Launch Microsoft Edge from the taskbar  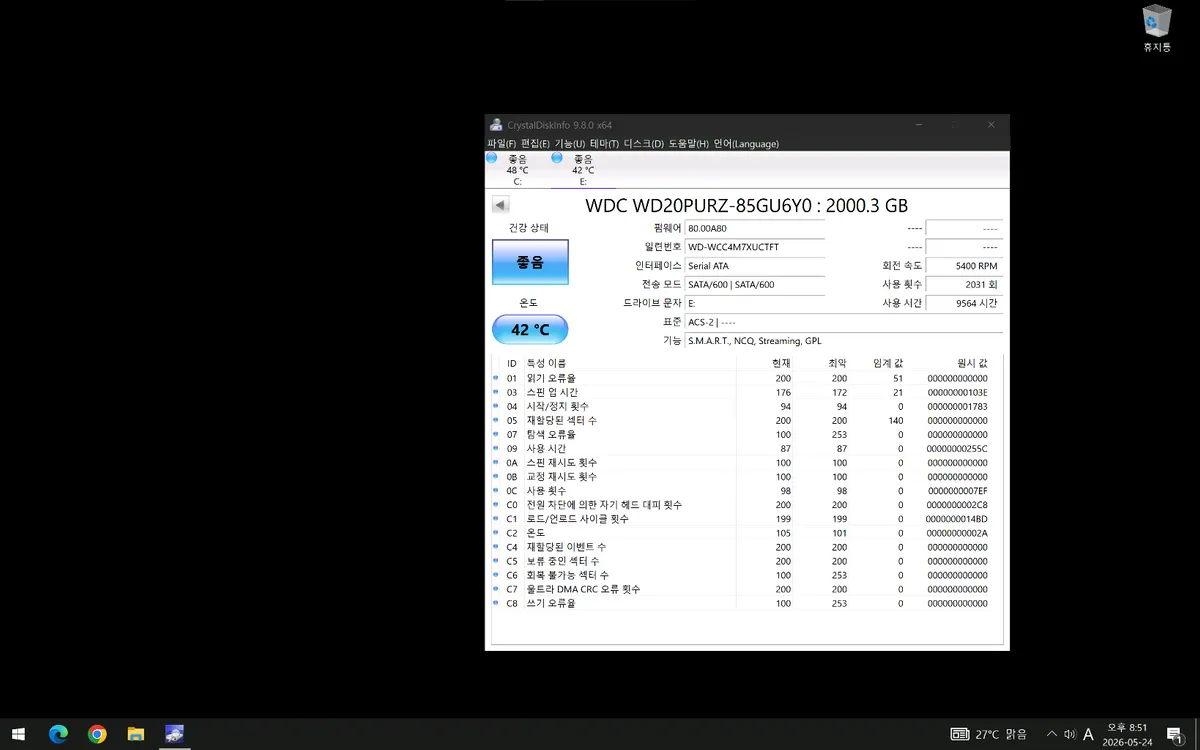[x=58, y=734]
